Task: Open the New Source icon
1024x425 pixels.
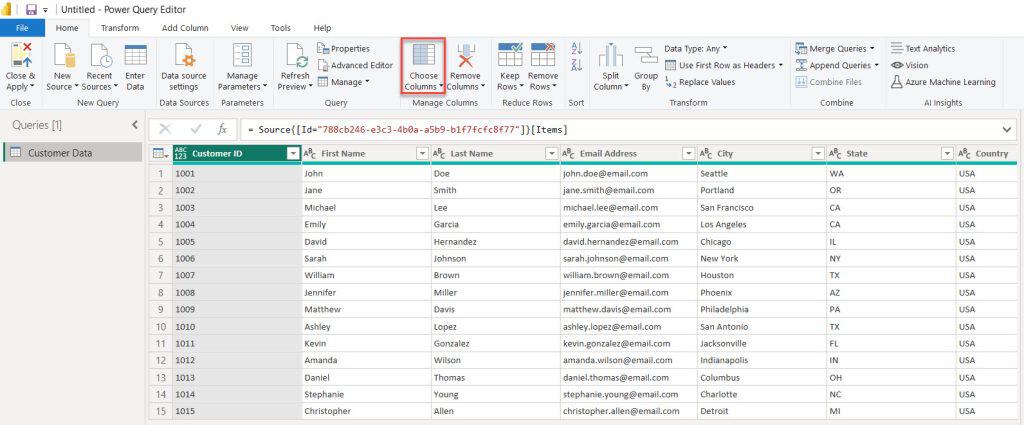Action: coord(63,55)
